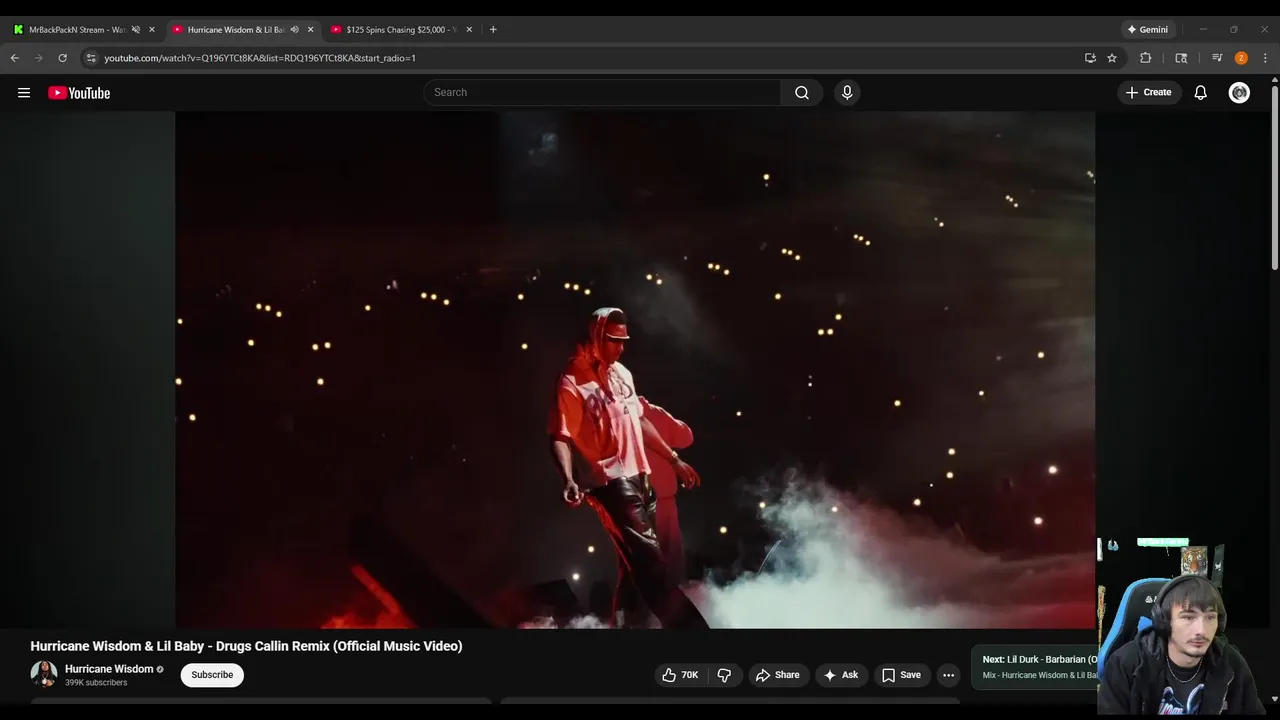1280x720 pixels.
Task: Click the Create button
Action: (1148, 92)
